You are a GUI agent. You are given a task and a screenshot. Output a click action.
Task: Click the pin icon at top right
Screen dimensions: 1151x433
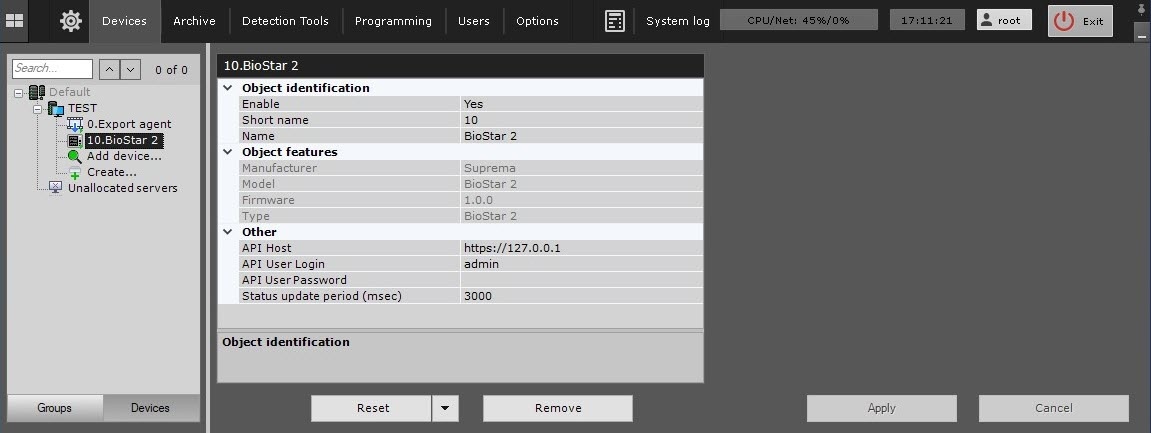pyautogui.click(x=1141, y=11)
